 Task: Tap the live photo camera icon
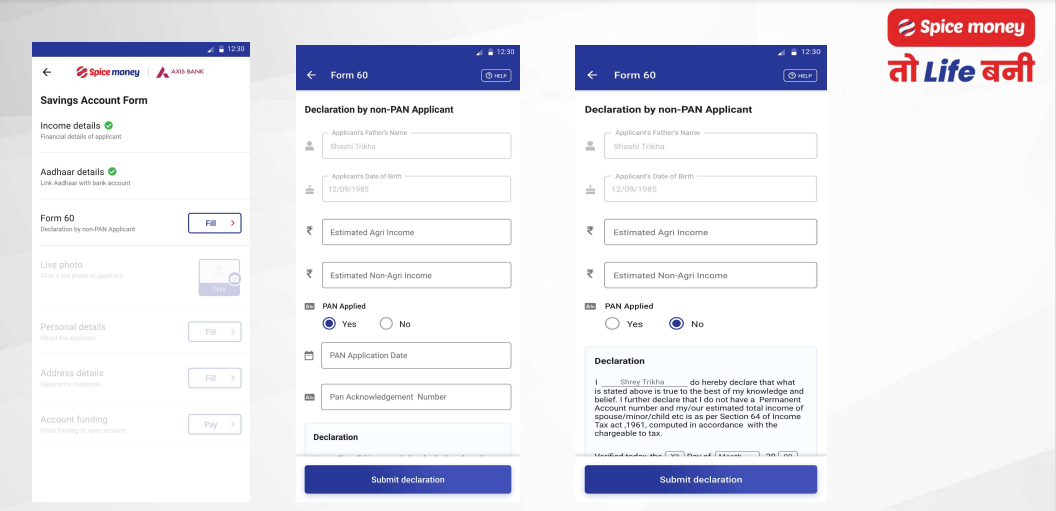[234, 278]
